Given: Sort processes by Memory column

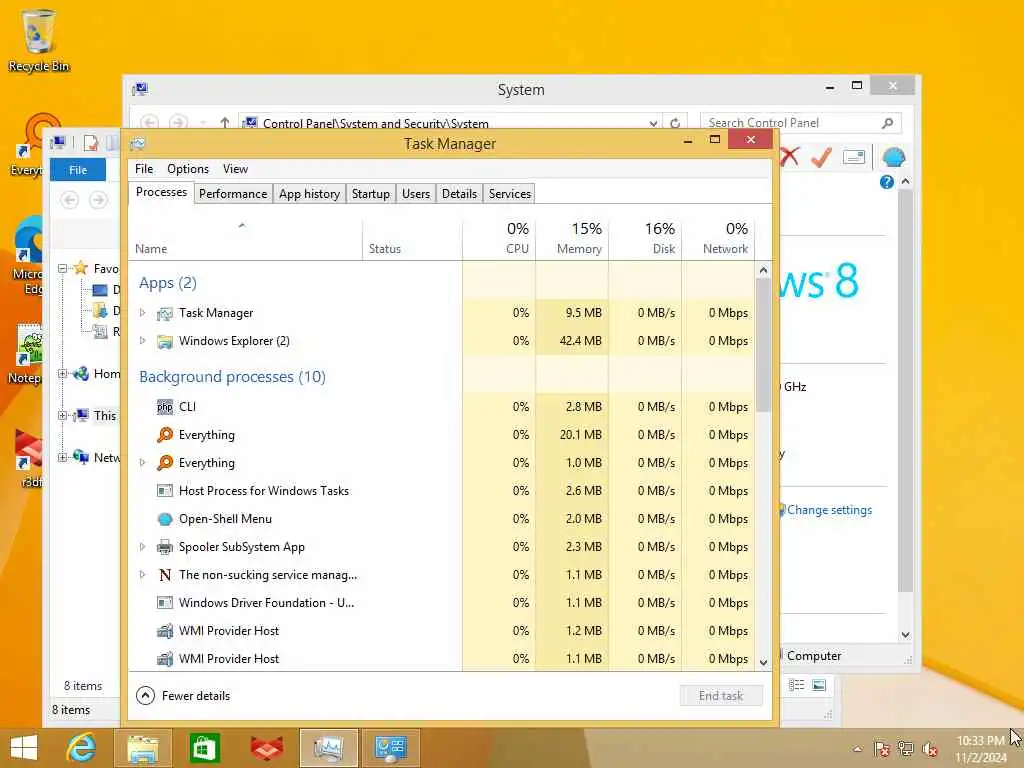Looking at the screenshot, I should (x=572, y=240).
